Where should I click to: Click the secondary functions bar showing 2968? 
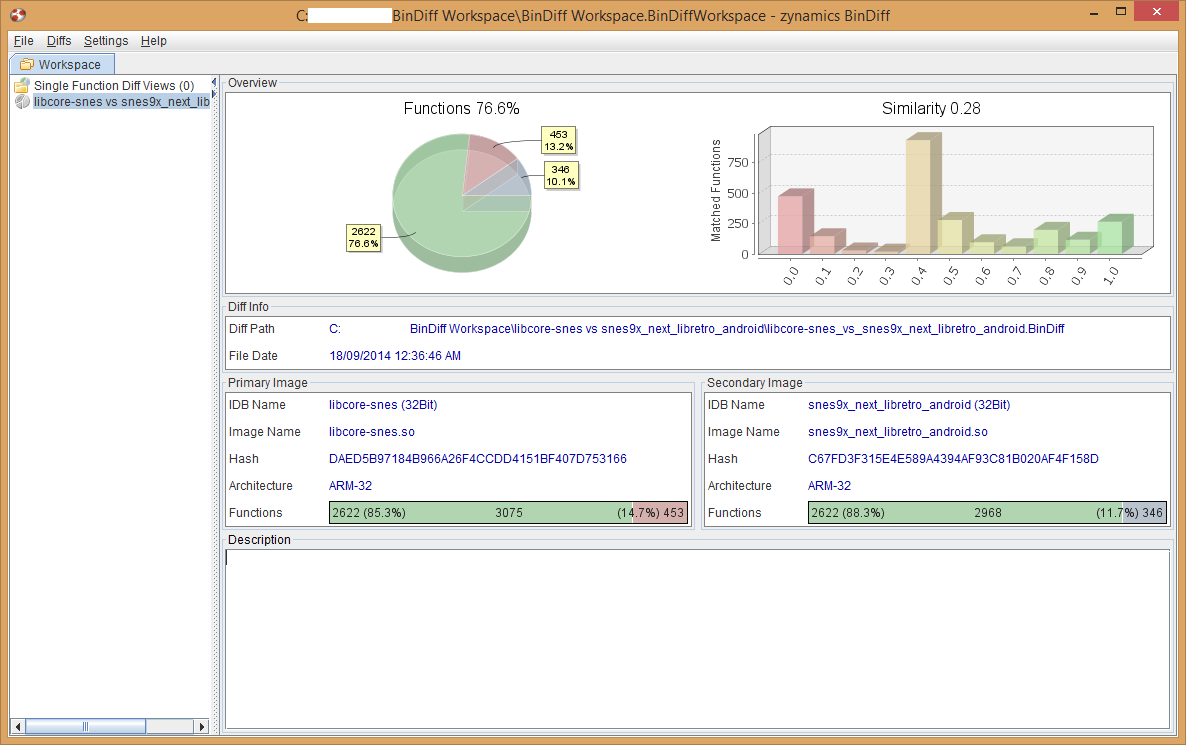[987, 513]
